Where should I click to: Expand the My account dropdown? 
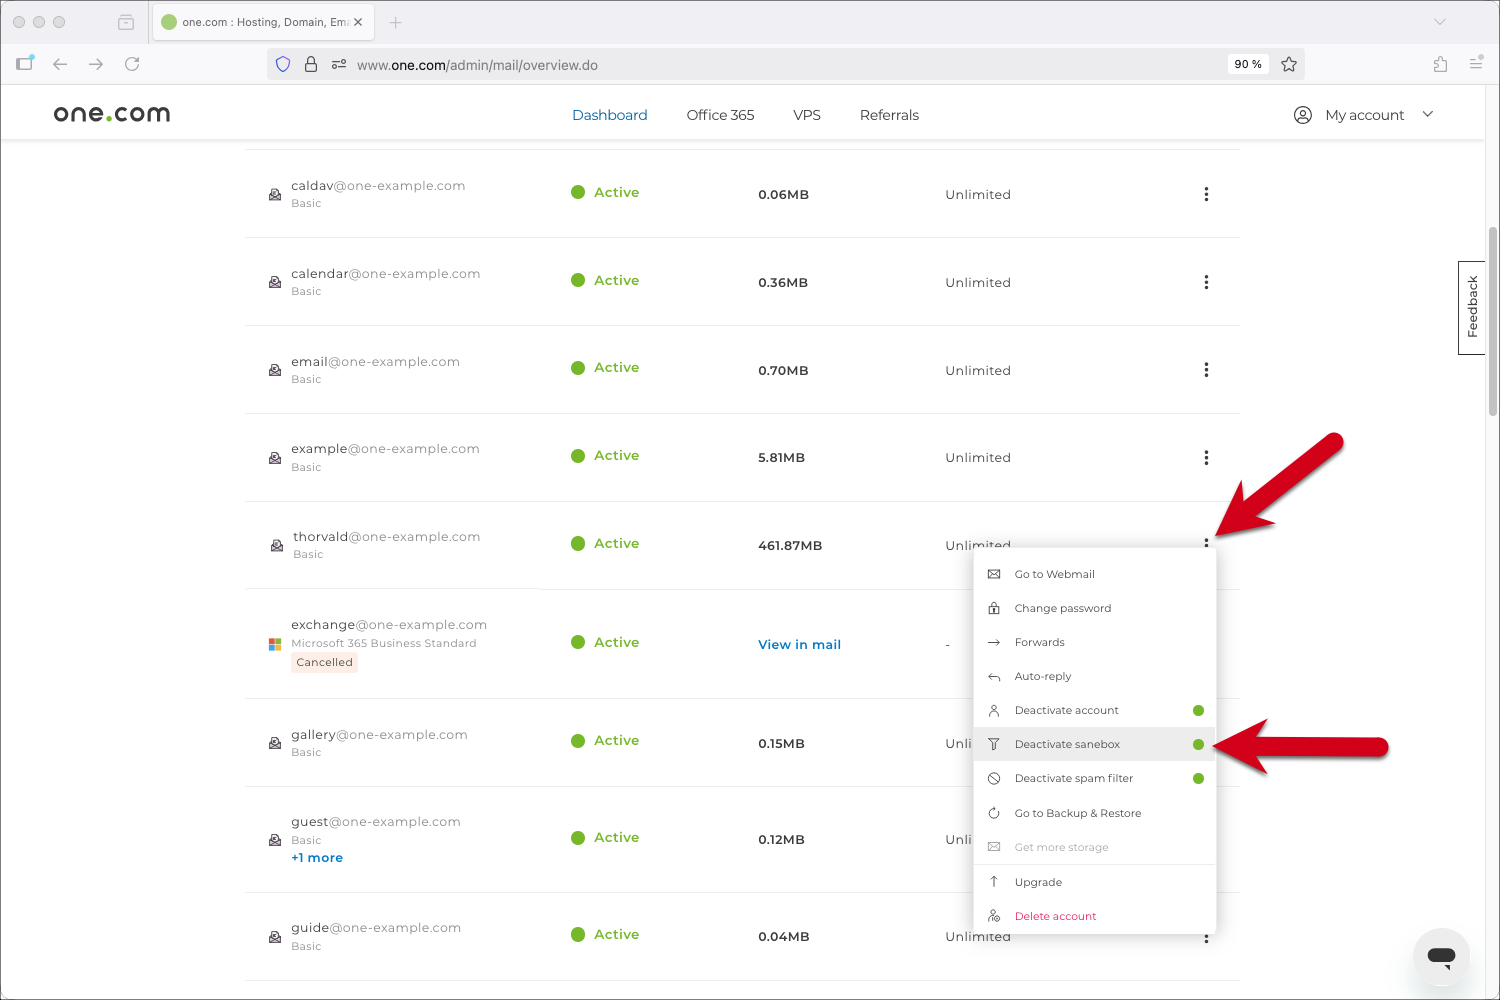tap(1364, 115)
